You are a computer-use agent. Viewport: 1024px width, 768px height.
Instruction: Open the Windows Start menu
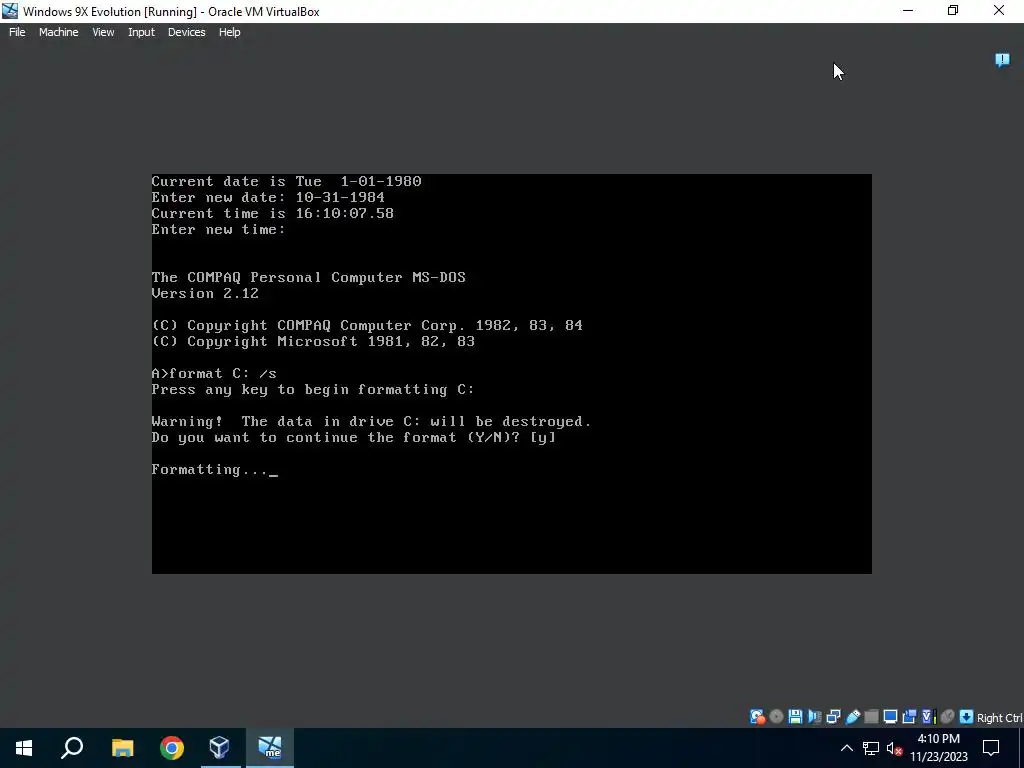click(x=24, y=748)
